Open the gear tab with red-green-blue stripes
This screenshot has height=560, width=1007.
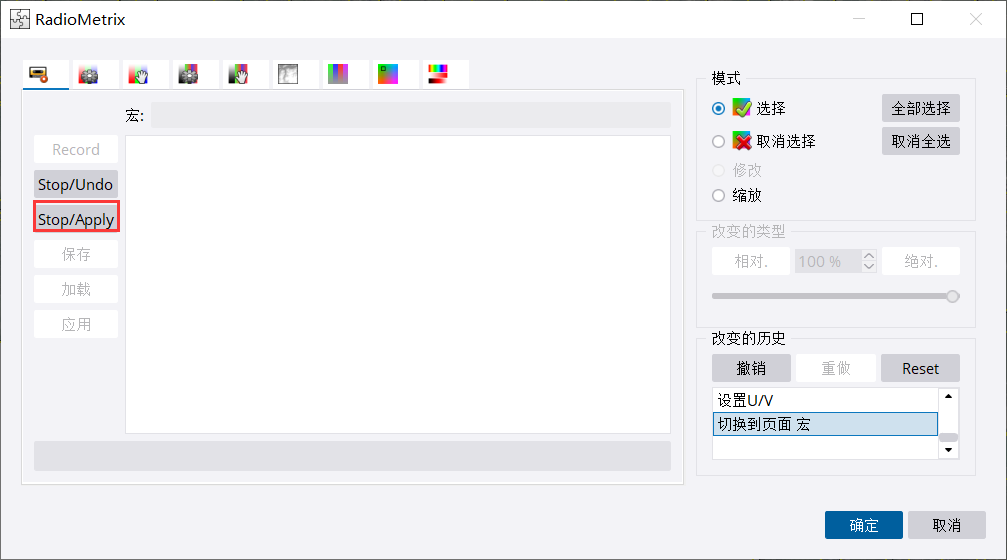coord(89,75)
